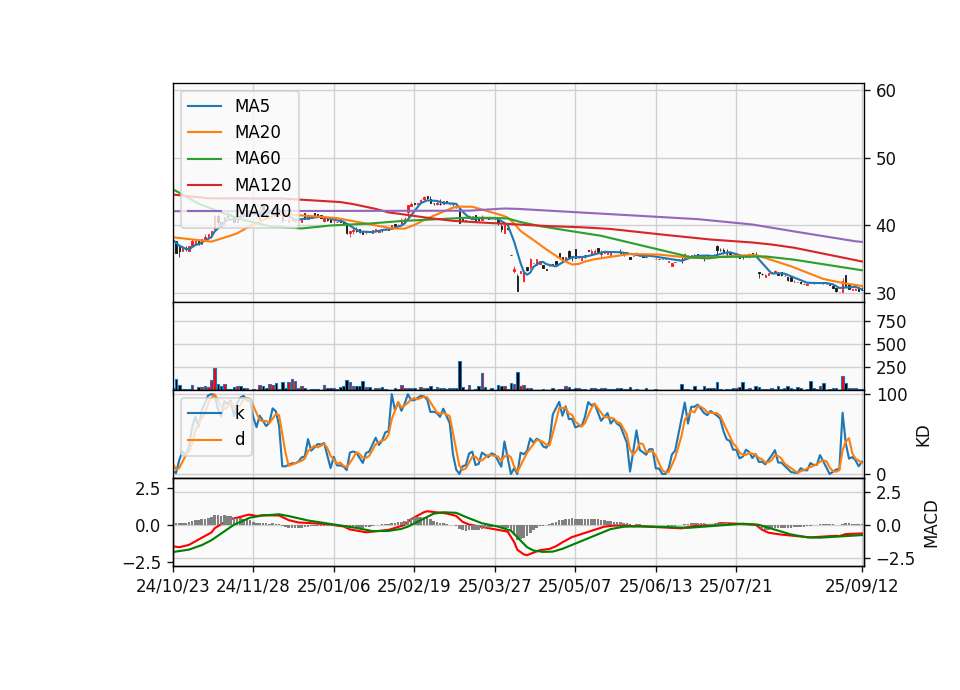960x690 pixels.
Task: Click the MACD vertical axis title
Action: (931, 525)
